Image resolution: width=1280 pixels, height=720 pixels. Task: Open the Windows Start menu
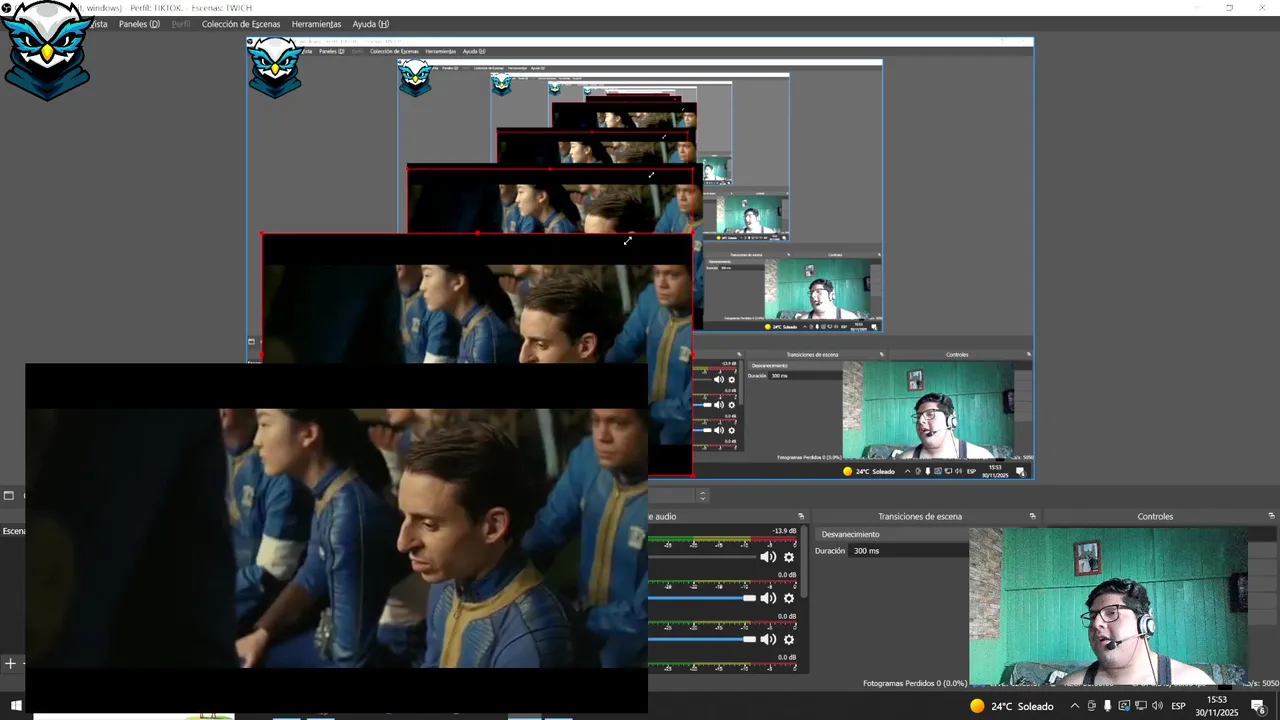click(x=15, y=706)
